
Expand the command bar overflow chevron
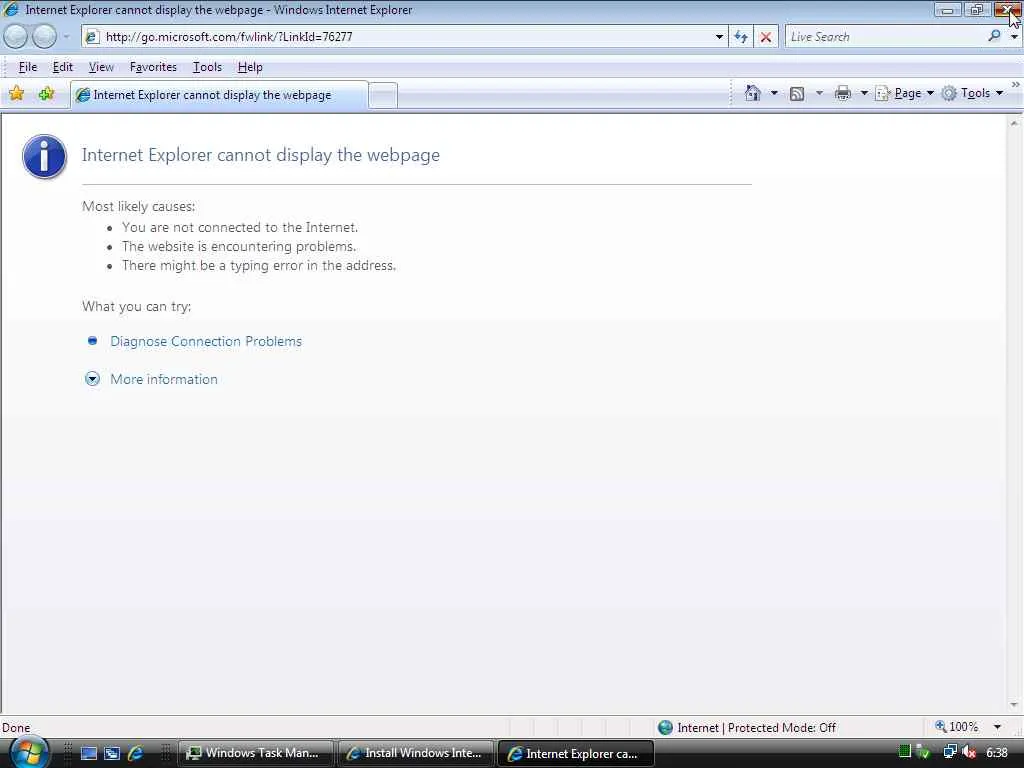click(x=1016, y=85)
